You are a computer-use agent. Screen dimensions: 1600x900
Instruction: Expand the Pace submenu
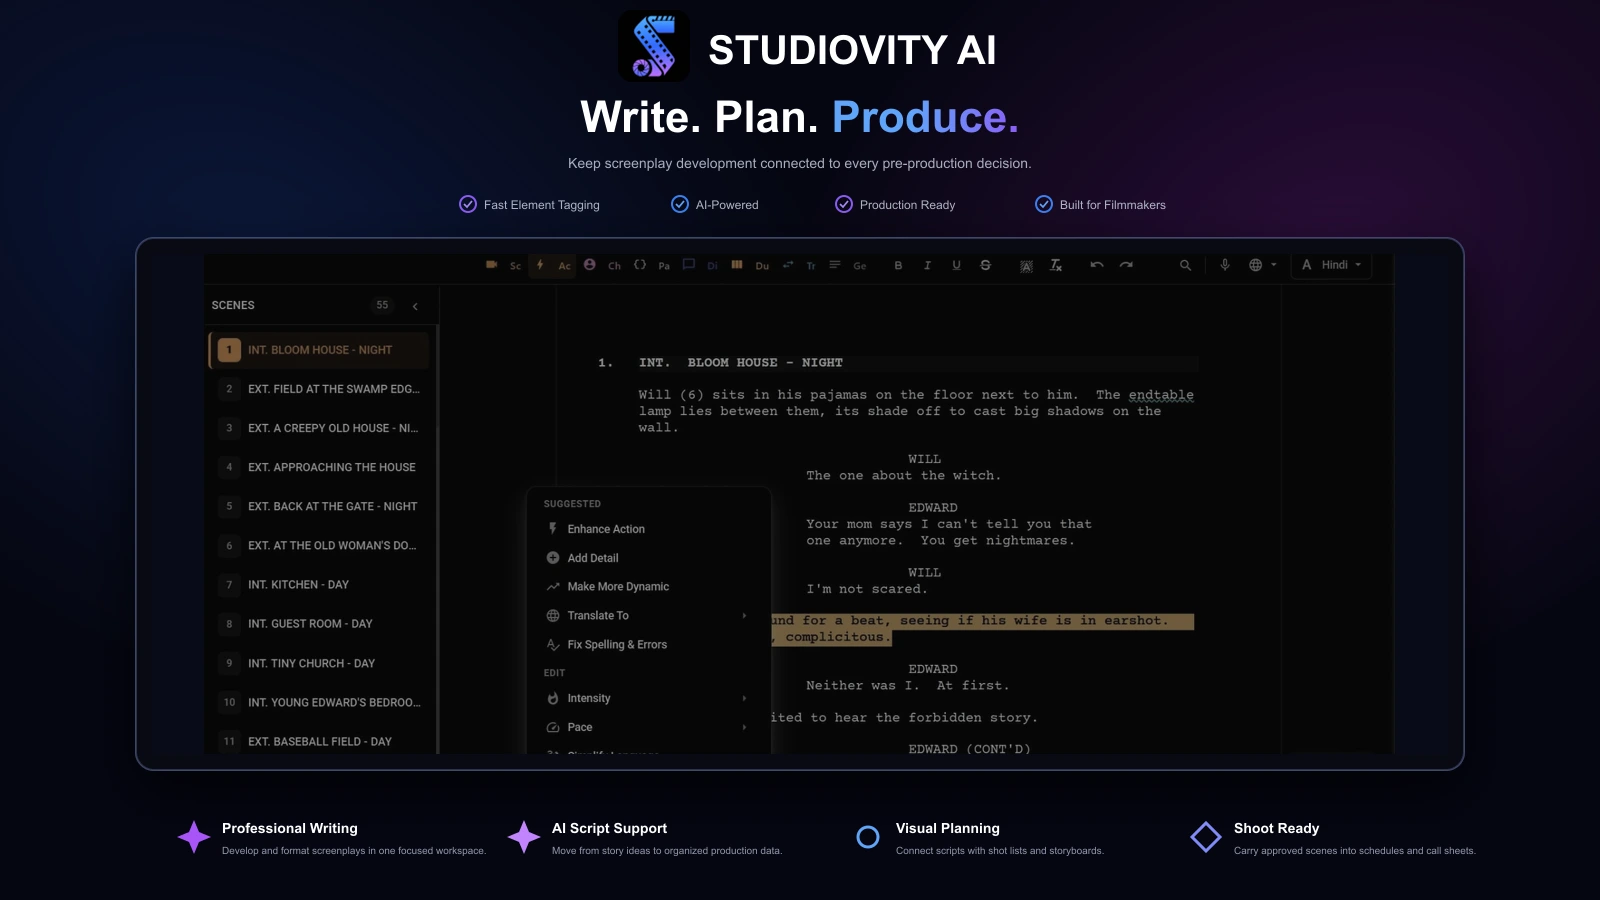[x=647, y=727]
